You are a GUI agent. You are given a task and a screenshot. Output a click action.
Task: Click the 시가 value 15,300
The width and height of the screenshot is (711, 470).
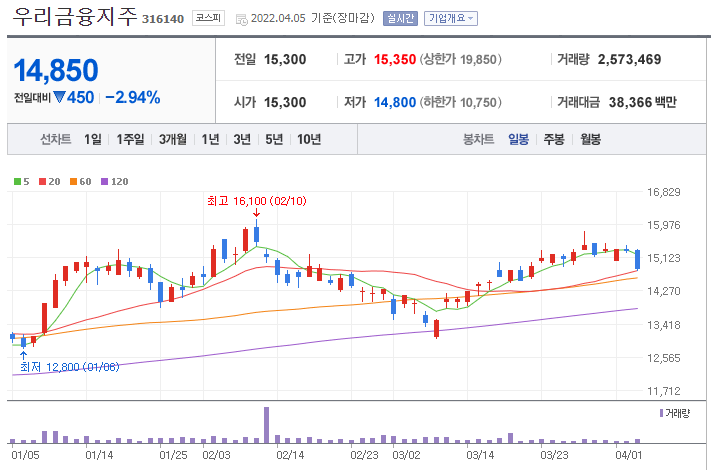[x=285, y=102]
